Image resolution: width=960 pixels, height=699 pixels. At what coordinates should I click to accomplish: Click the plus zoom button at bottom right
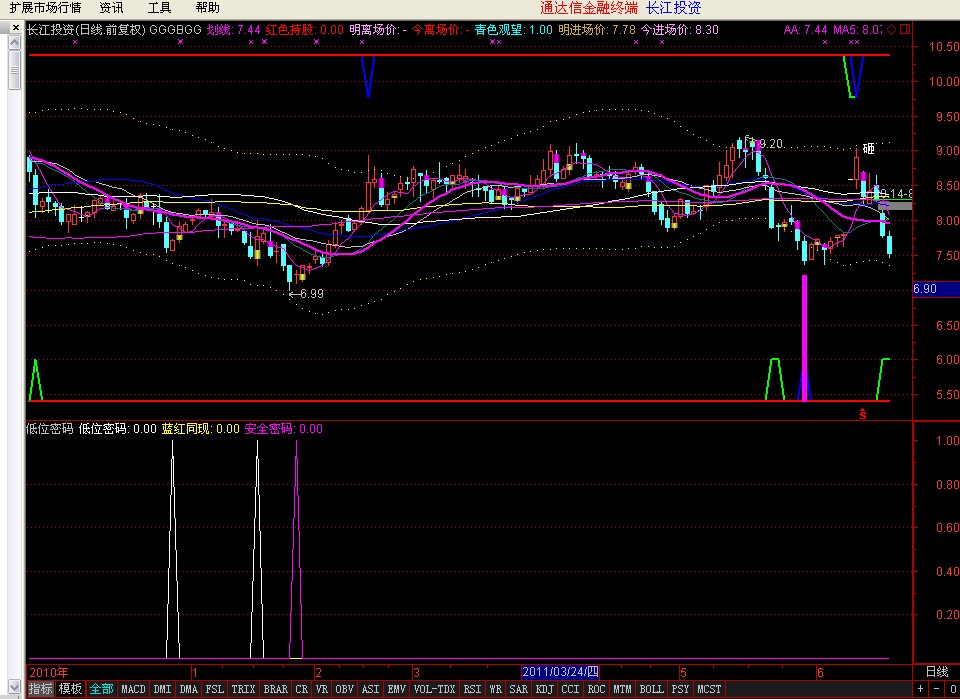point(920,689)
